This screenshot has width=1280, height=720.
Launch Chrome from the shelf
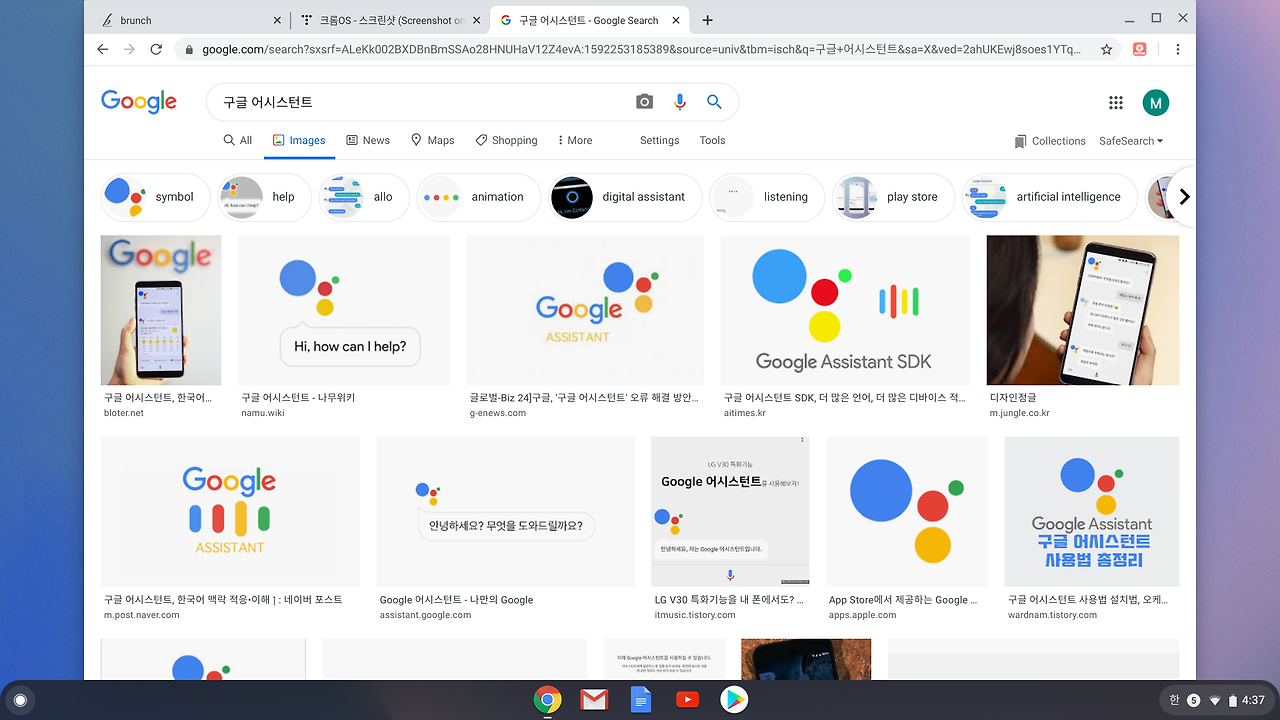(547, 700)
